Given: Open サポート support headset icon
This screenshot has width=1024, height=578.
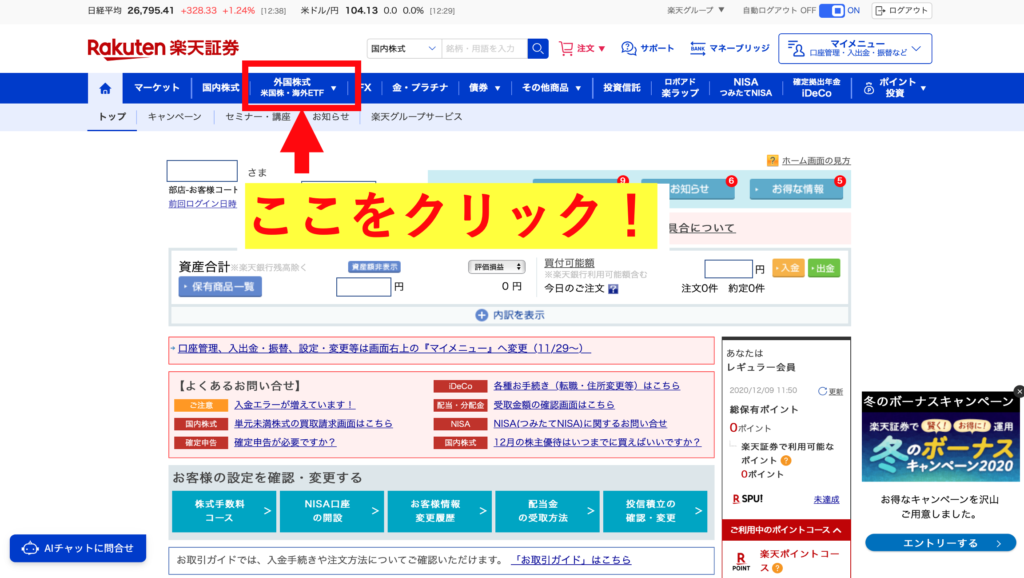Looking at the screenshot, I should coord(628,48).
